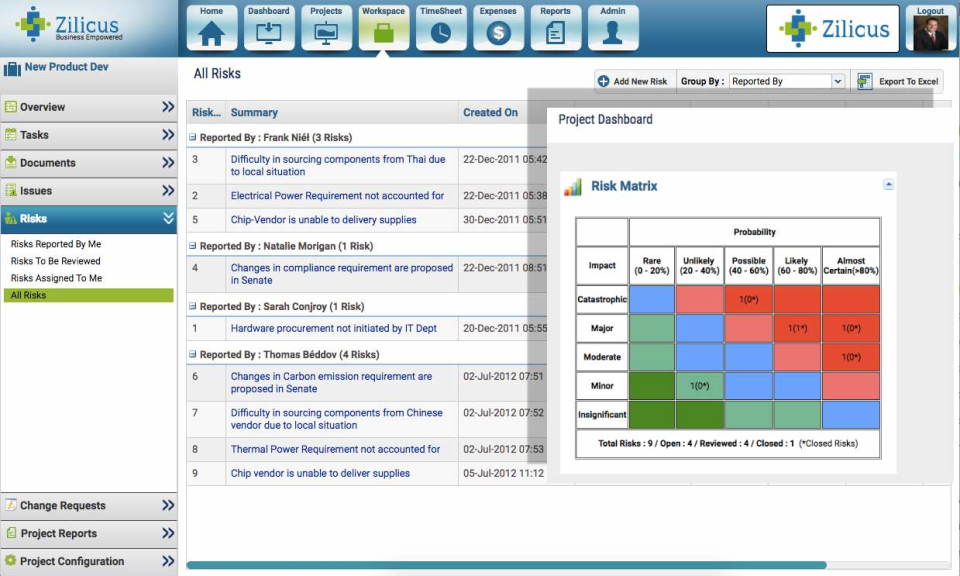Select the Home navigation icon
The image size is (960, 576).
(210, 33)
